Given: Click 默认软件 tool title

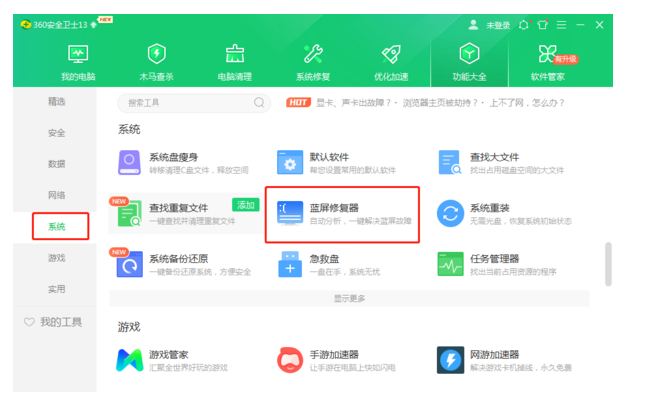Looking at the screenshot, I should click(329, 157).
